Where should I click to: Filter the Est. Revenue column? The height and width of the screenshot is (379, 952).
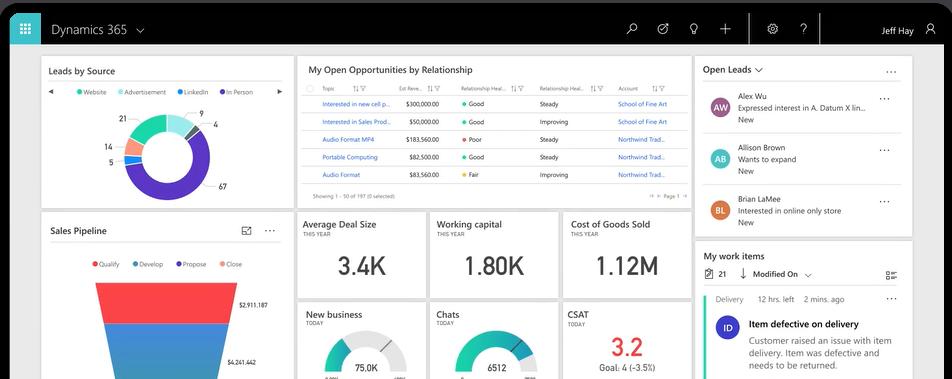click(437, 89)
